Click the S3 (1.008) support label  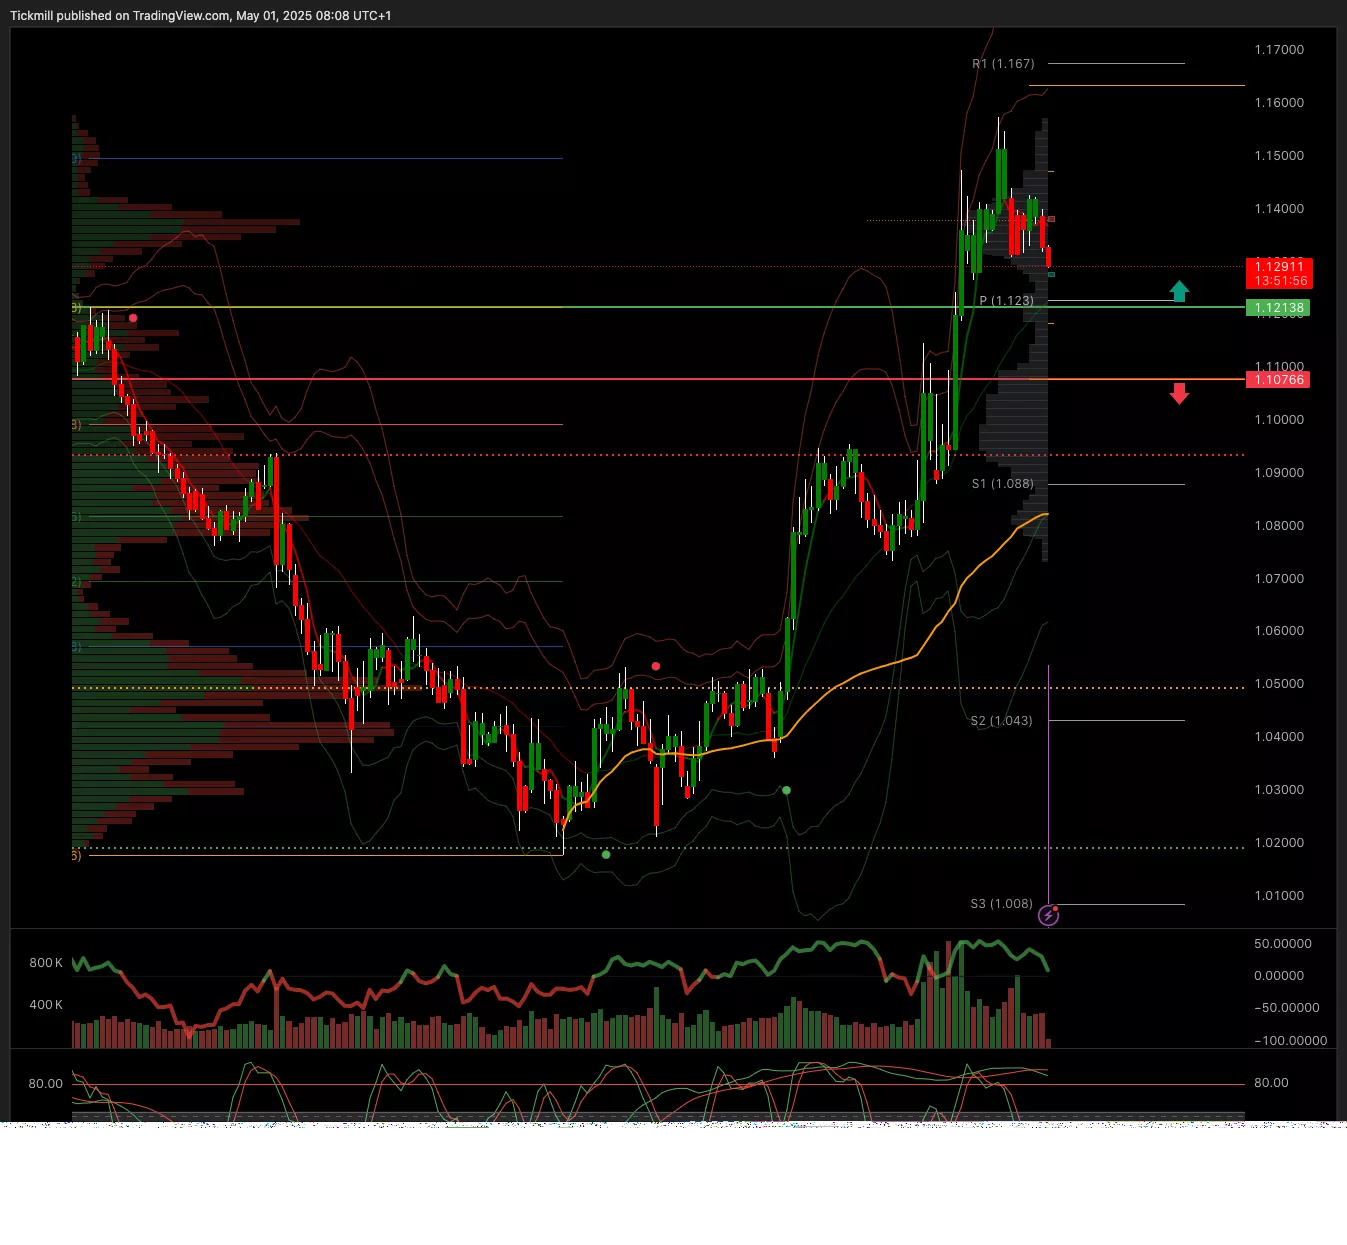point(1001,904)
